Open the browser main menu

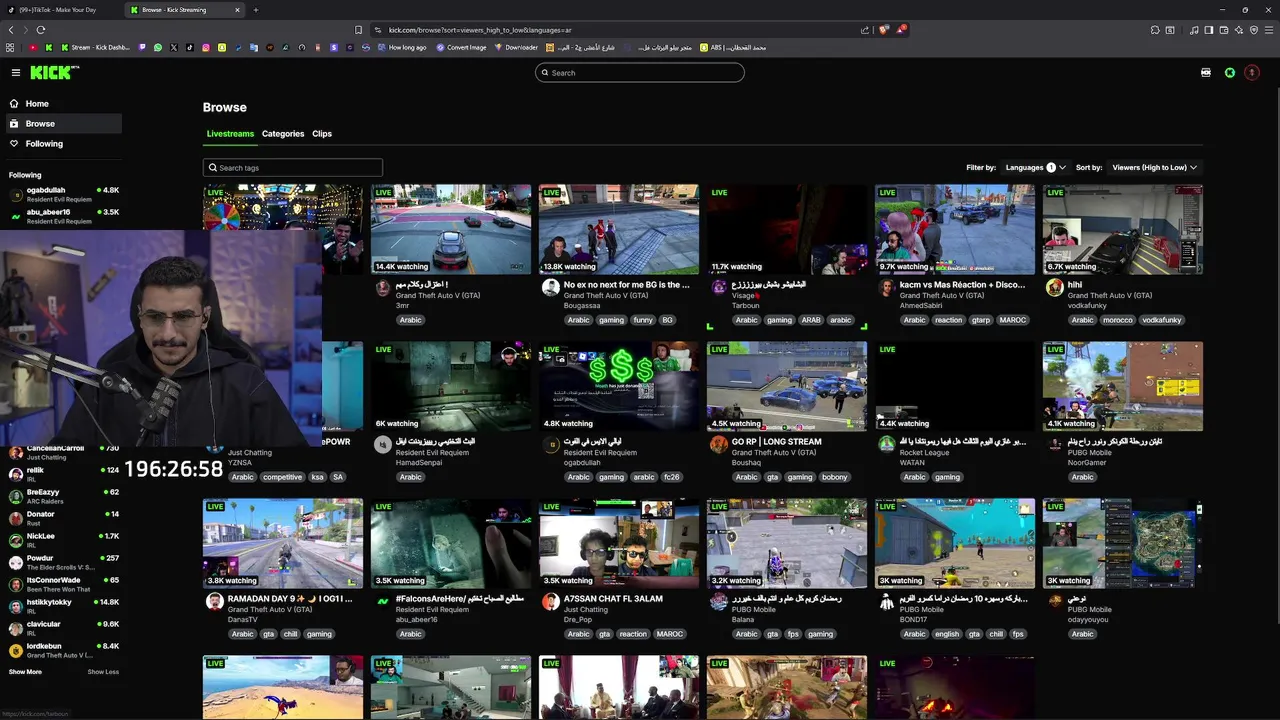tap(1268, 30)
